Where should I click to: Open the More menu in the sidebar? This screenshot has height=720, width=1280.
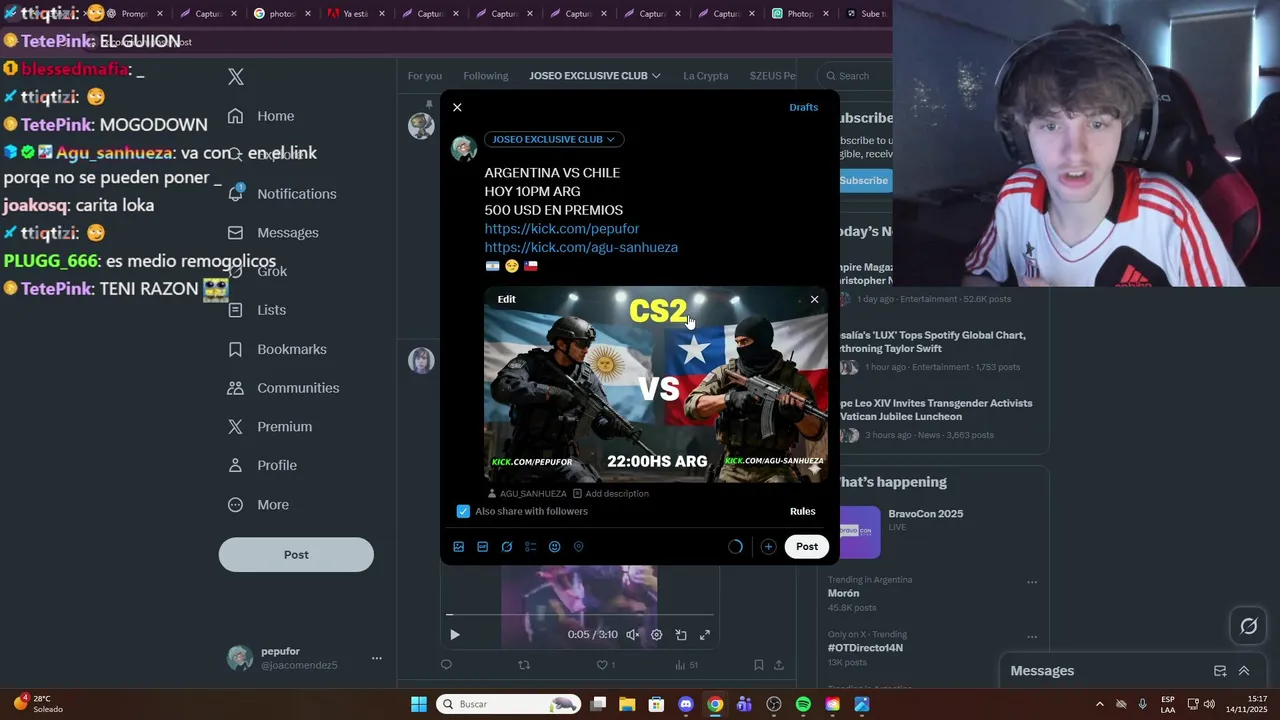[x=258, y=505]
